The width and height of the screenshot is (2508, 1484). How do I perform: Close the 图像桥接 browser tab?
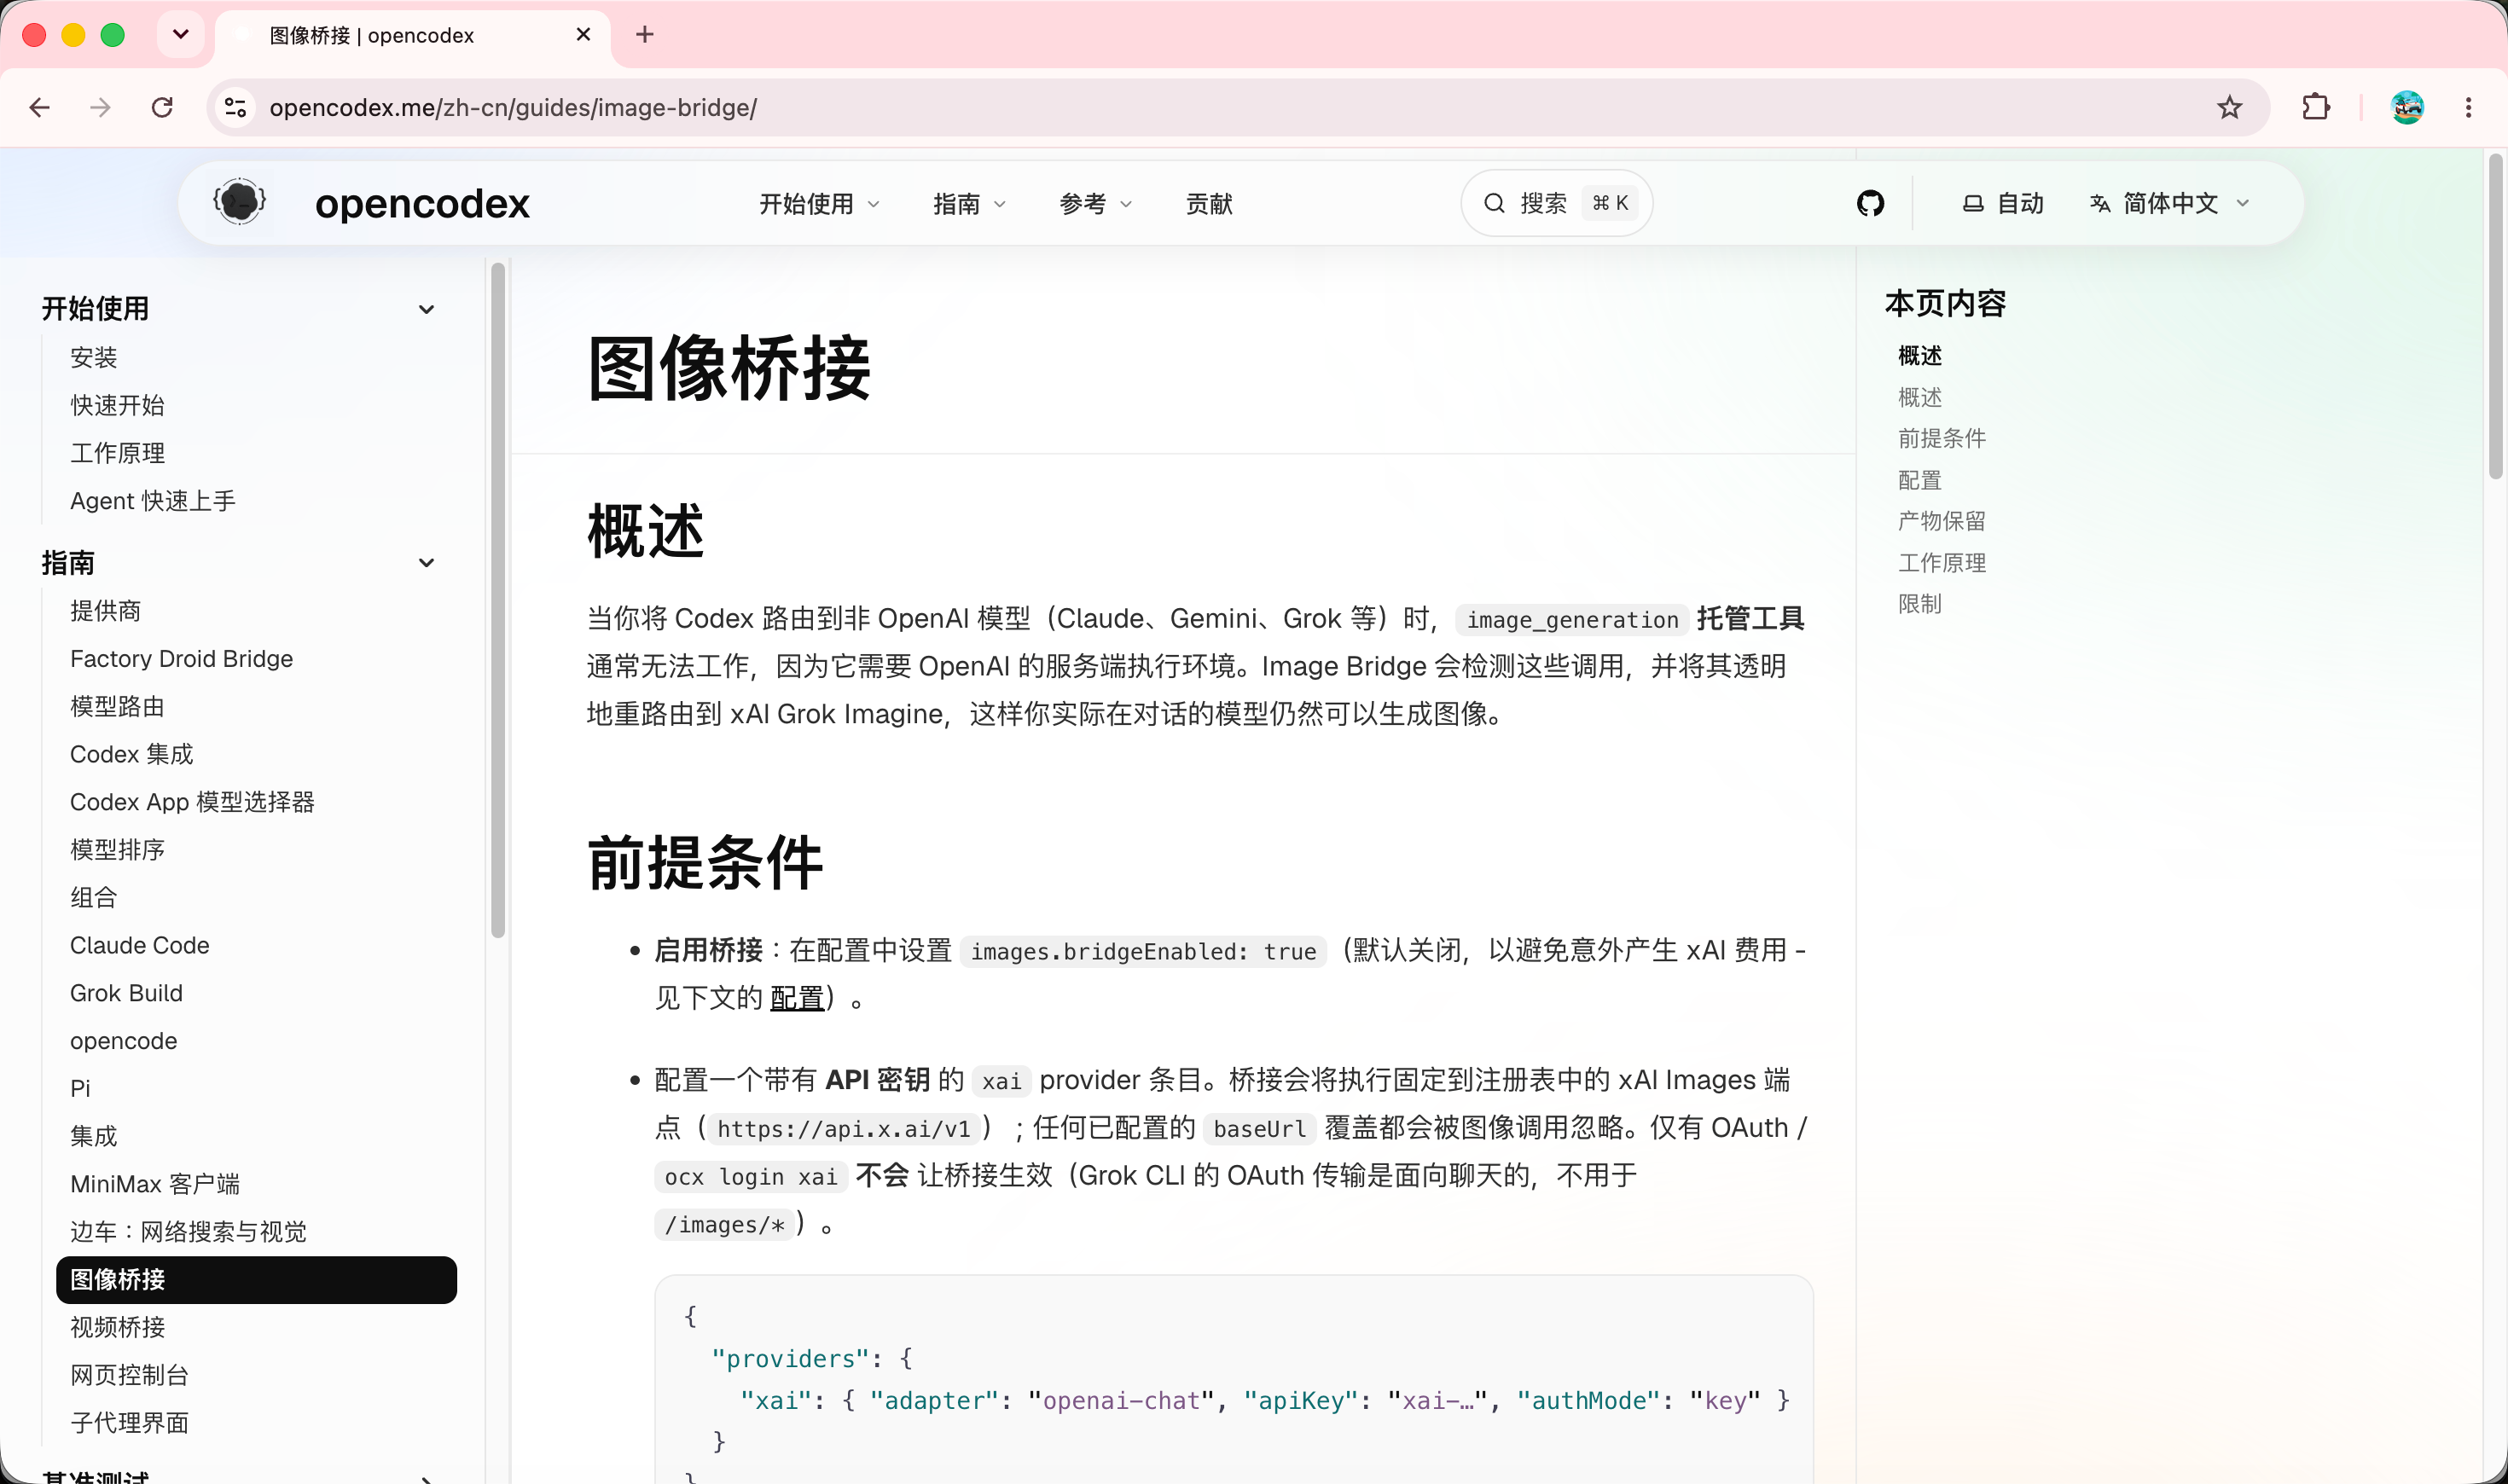tap(583, 35)
